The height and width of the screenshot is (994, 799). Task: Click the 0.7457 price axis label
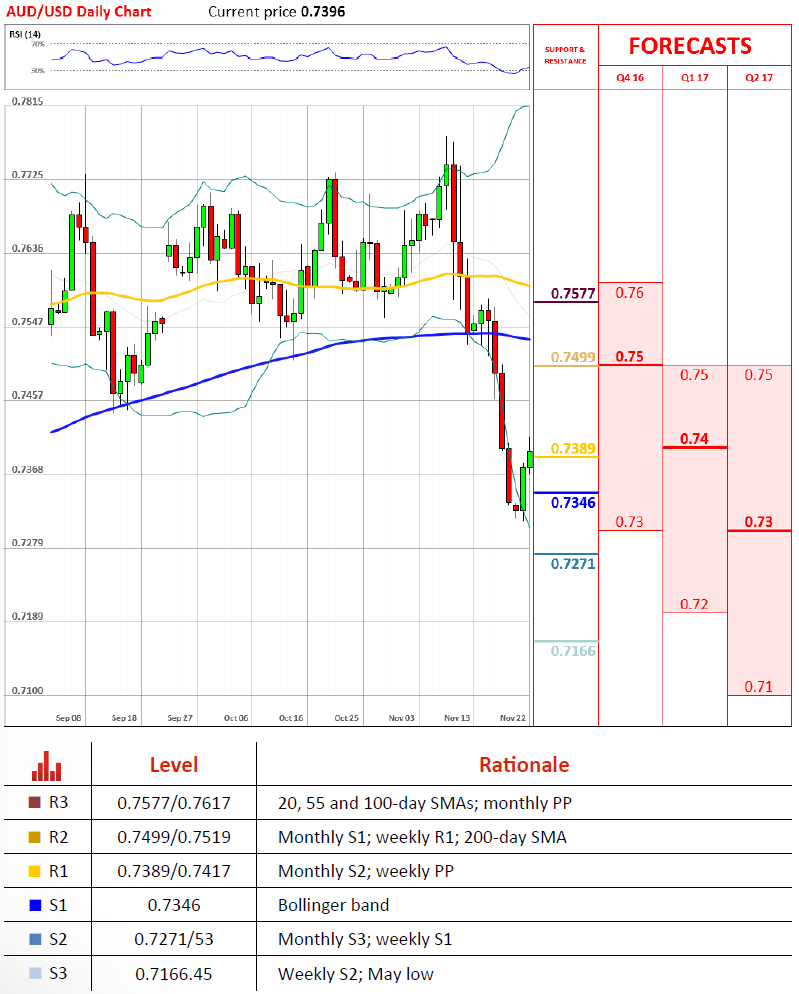(x=27, y=396)
